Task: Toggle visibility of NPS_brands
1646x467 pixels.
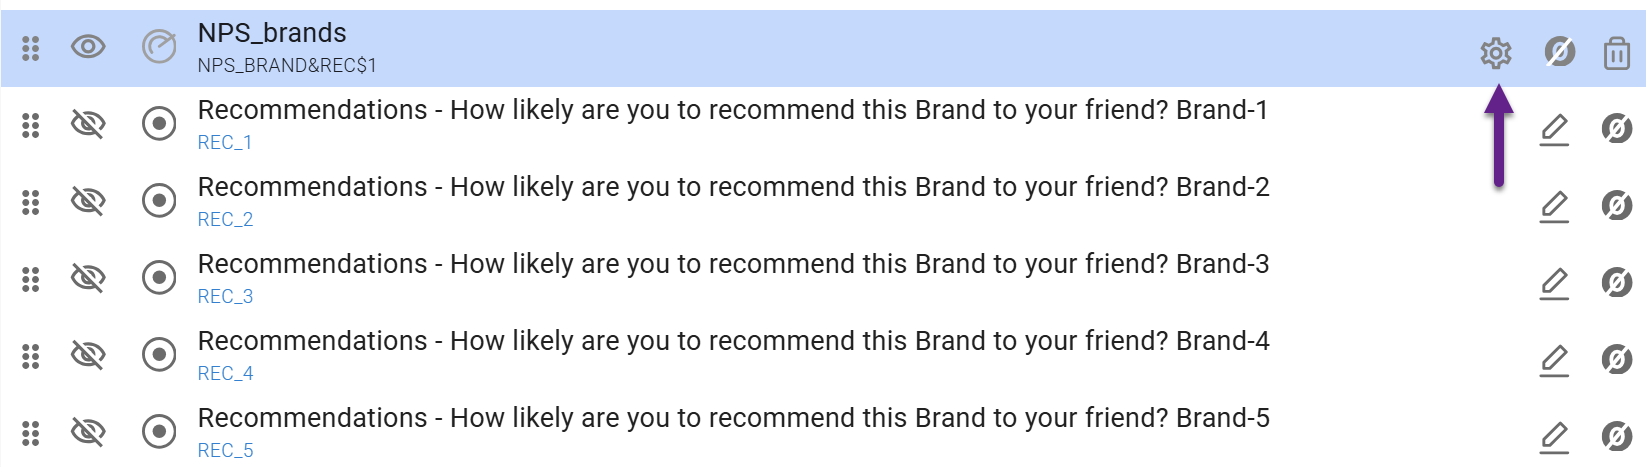Action: (88, 47)
